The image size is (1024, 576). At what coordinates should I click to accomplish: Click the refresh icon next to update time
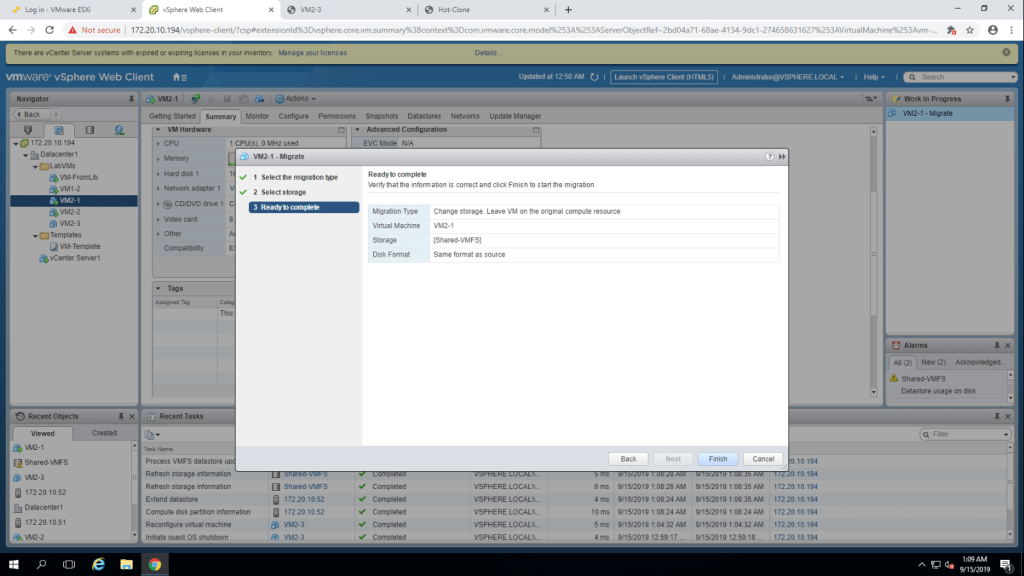click(594, 77)
